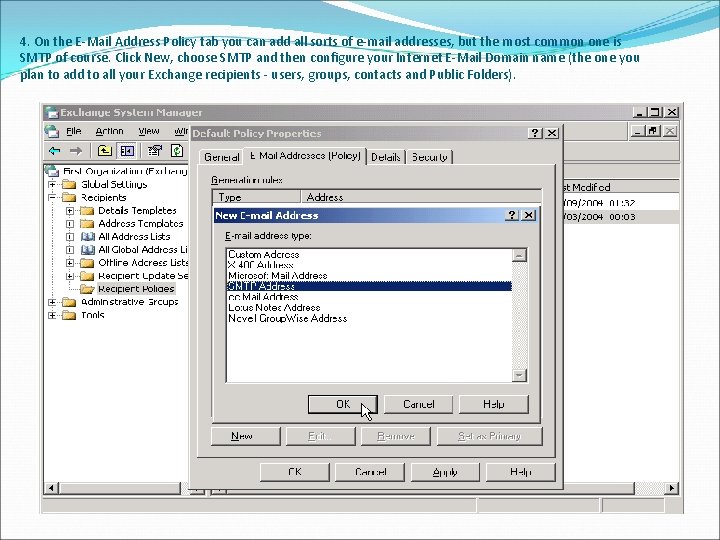The width and height of the screenshot is (720, 540).
Task: Click the address type list scroll-up arrow
Action: (519, 255)
